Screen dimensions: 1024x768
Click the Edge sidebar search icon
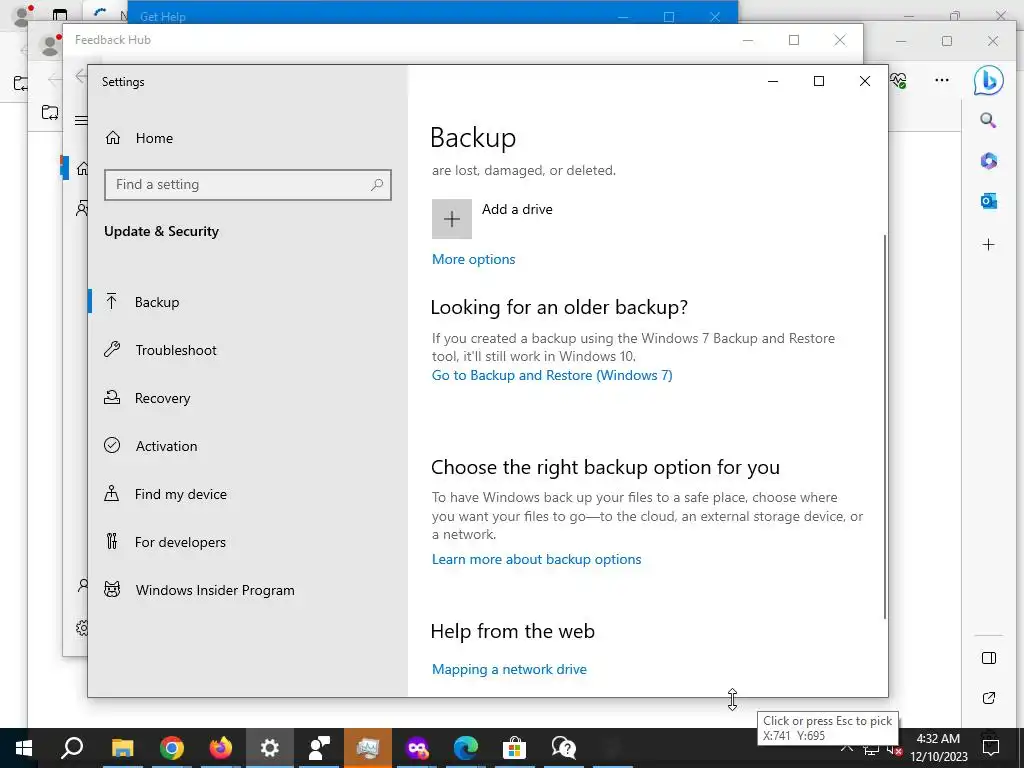(988, 120)
